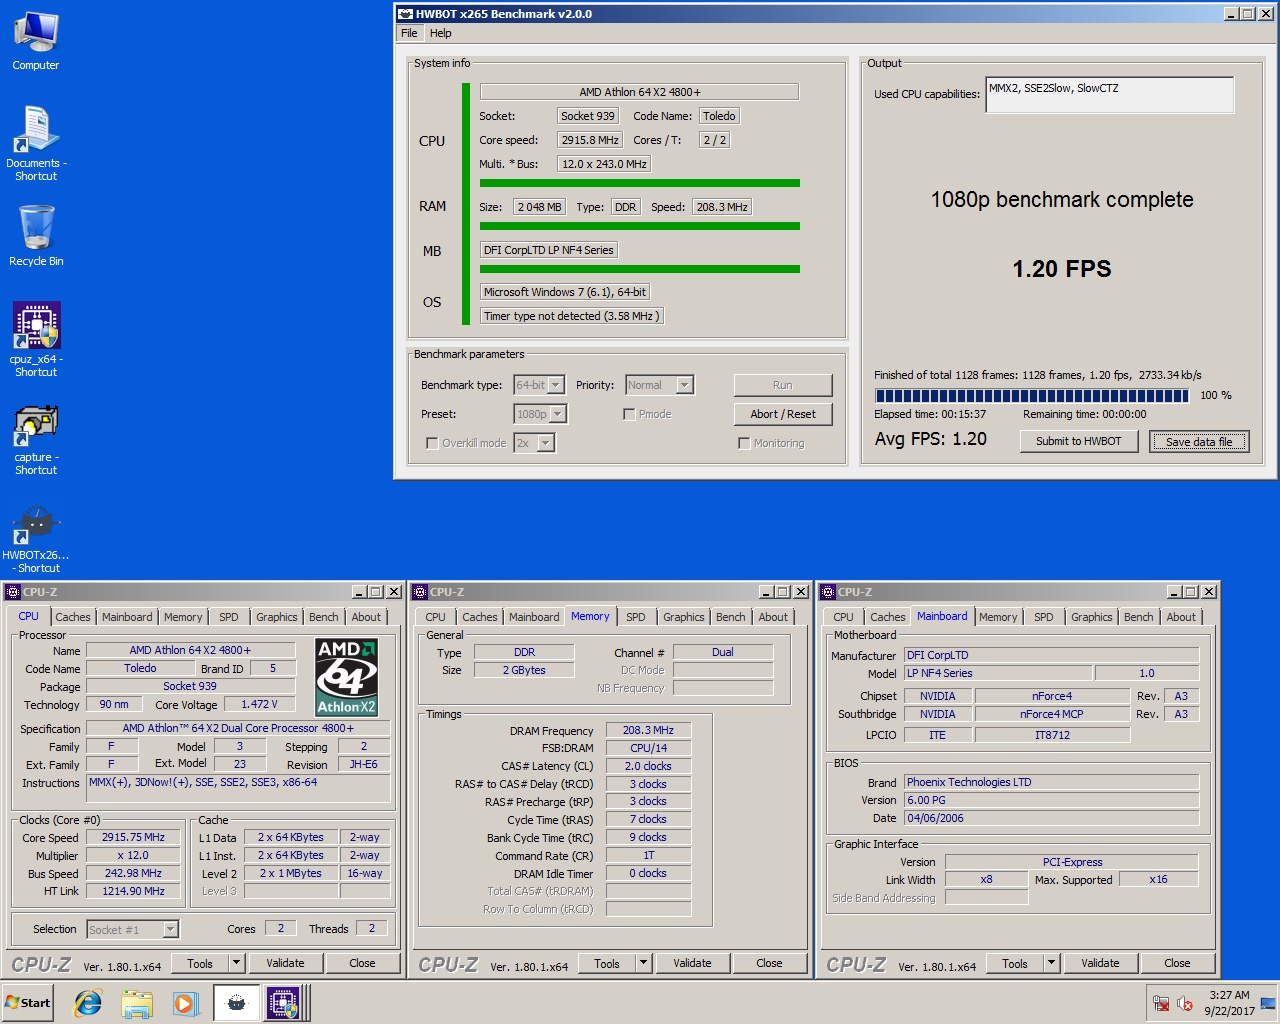This screenshot has width=1280, height=1024.
Task: Click the Core Voltage 1.472 V value
Action: coord(260,704)
